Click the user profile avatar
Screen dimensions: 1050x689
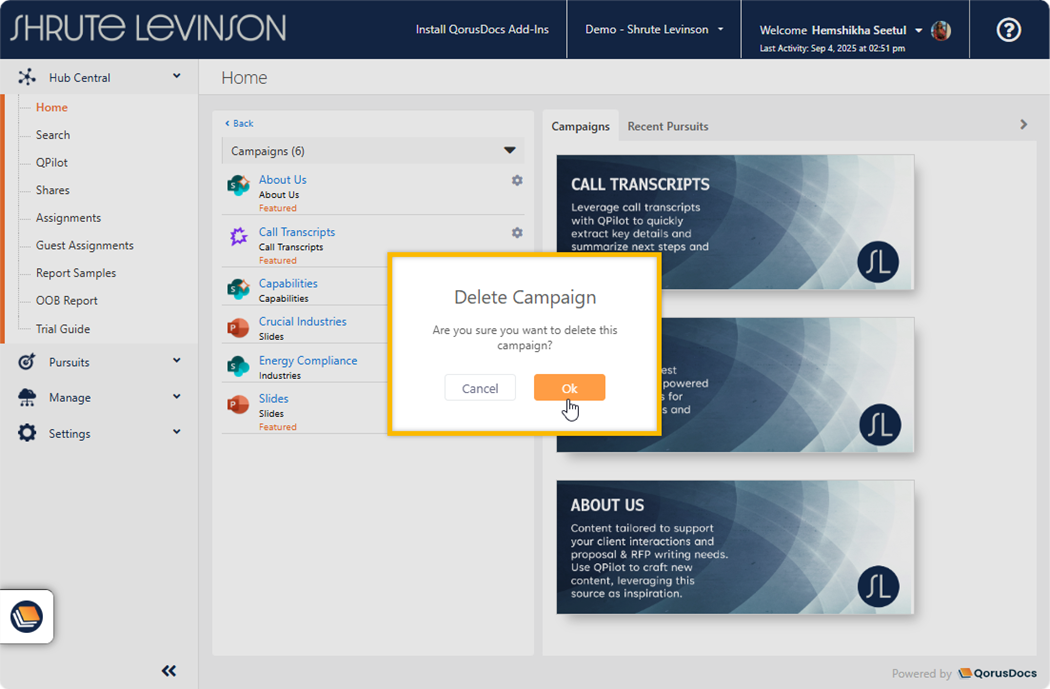click(941, 30)
